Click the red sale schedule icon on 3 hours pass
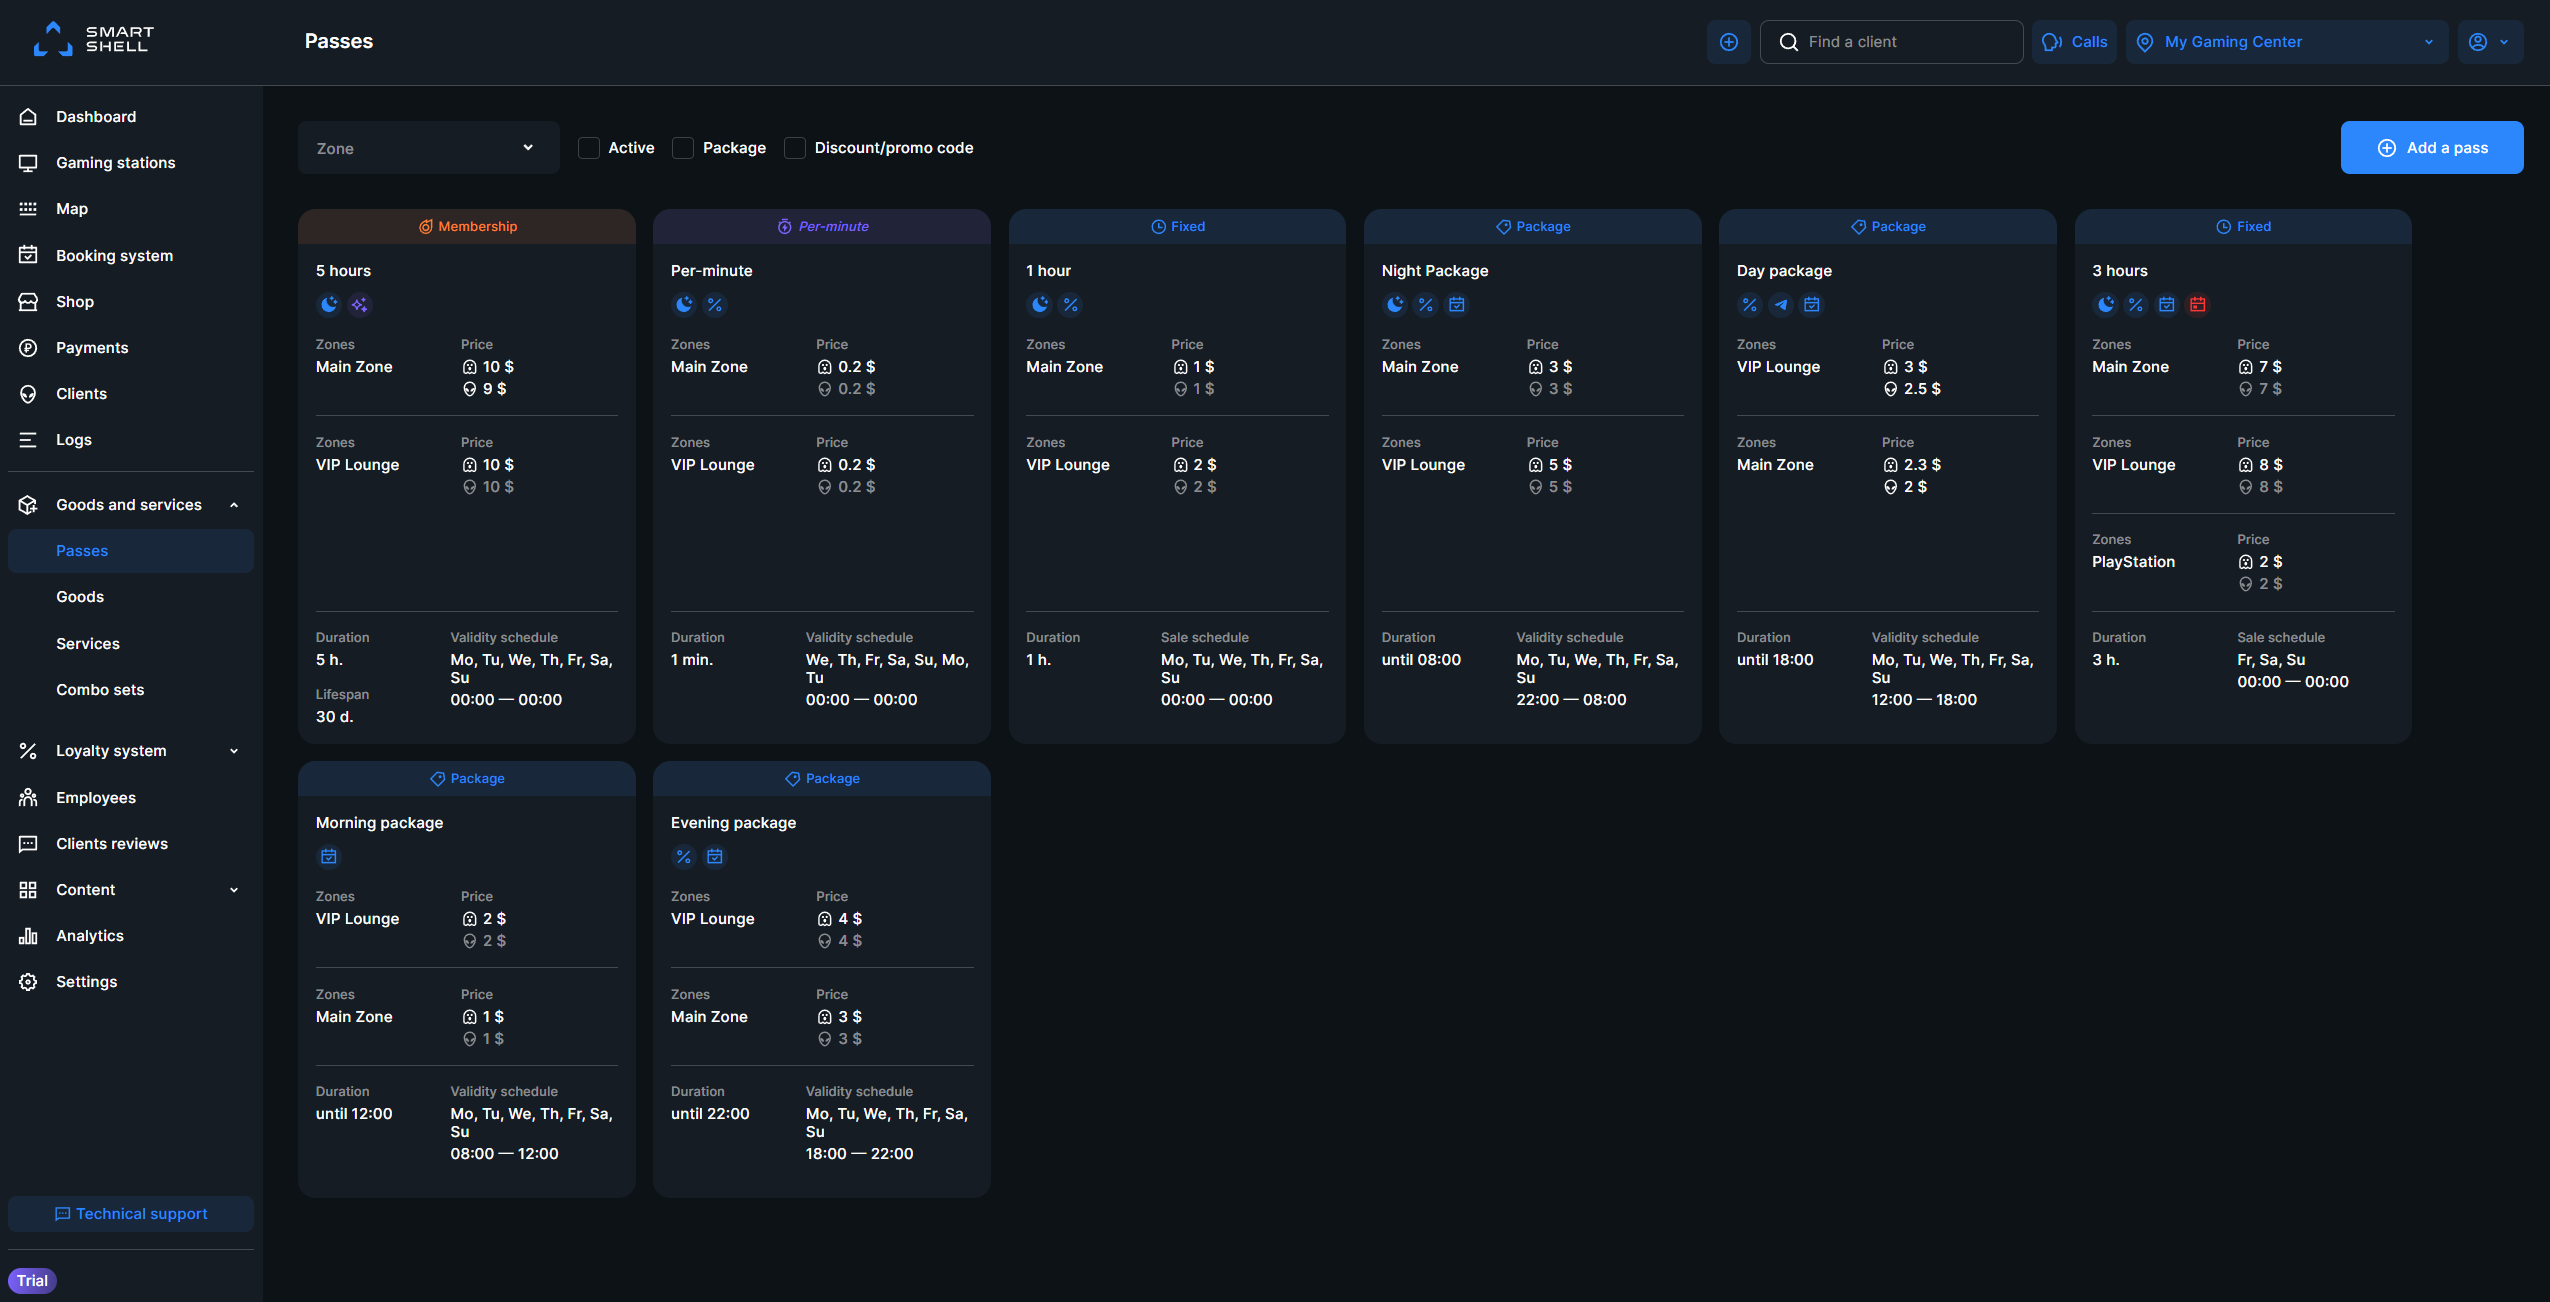 [2198, 305]
